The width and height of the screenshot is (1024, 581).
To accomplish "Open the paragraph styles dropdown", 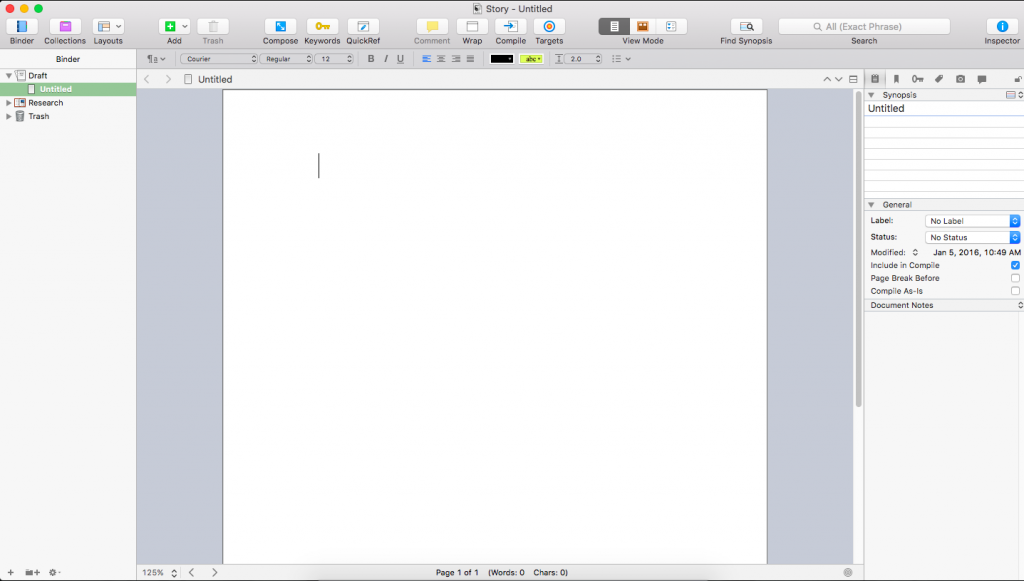I will 156,59.
